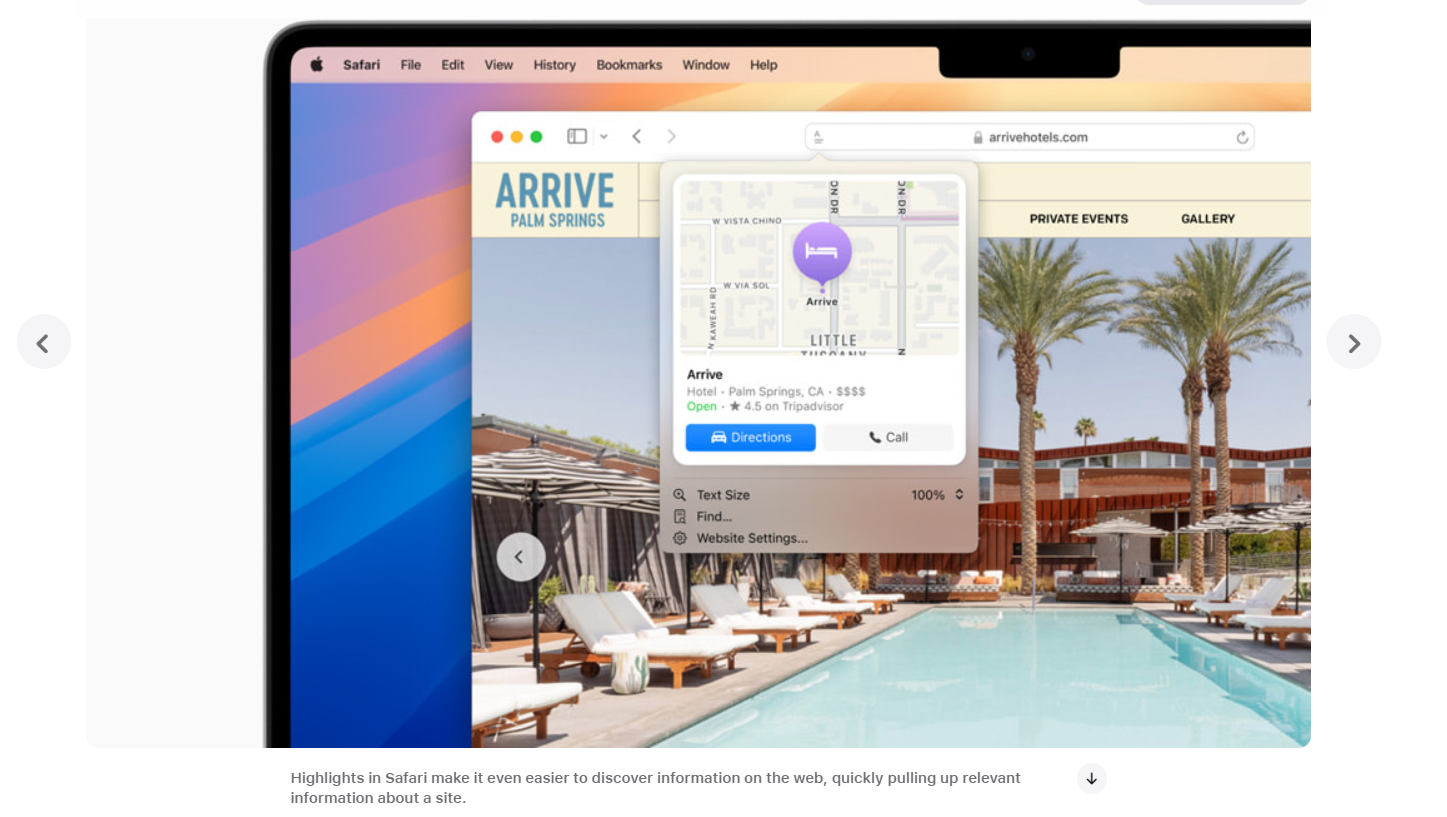Go forward with Safari's forward arrow
Viewport: 1447px width, 817px height.
pyautogui.click(x=672, y=136)
